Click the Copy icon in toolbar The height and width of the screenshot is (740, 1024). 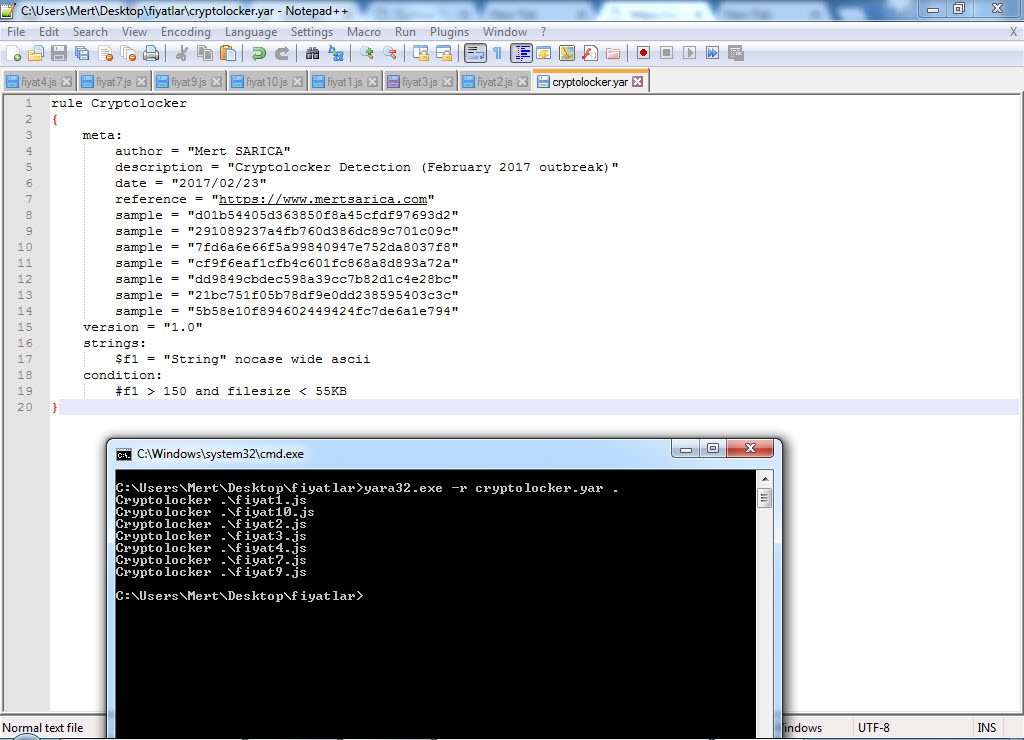pyautogui.click(x=204, y=54)
